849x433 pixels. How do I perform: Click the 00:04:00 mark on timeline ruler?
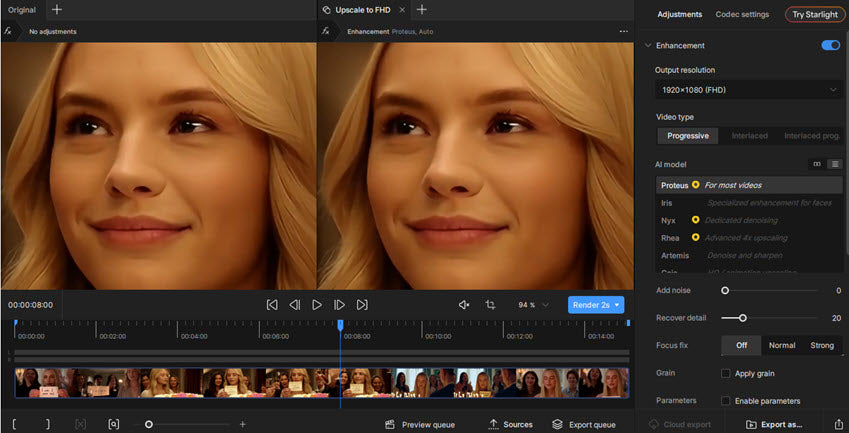coord(194,336)
